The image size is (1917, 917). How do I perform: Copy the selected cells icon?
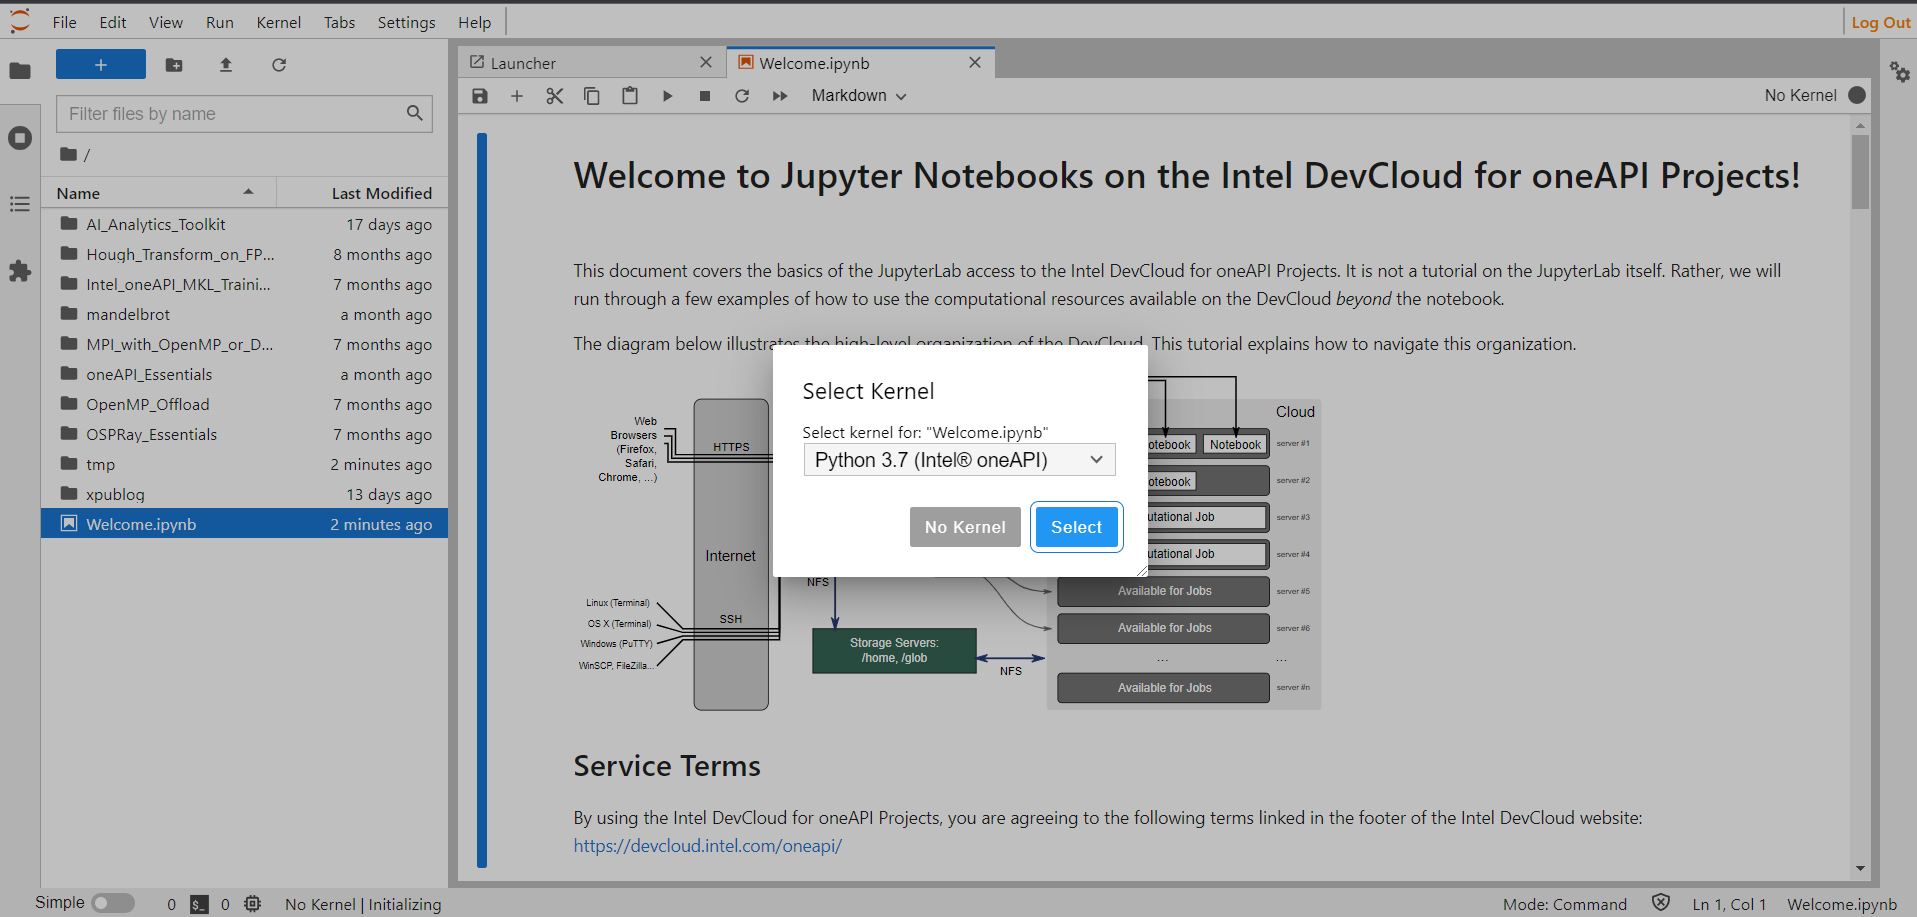pyautogui.click(x=592, y=96)
